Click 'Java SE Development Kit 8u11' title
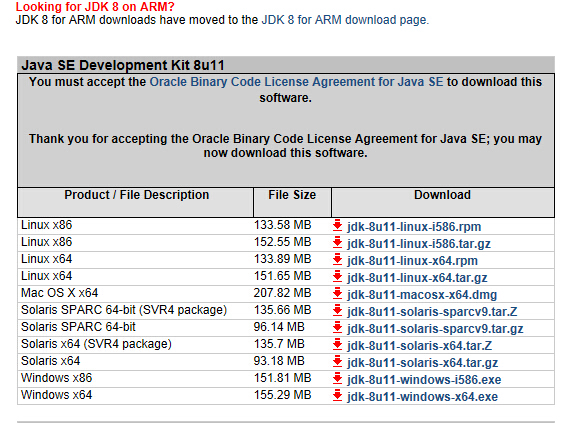 pos(123,65)
